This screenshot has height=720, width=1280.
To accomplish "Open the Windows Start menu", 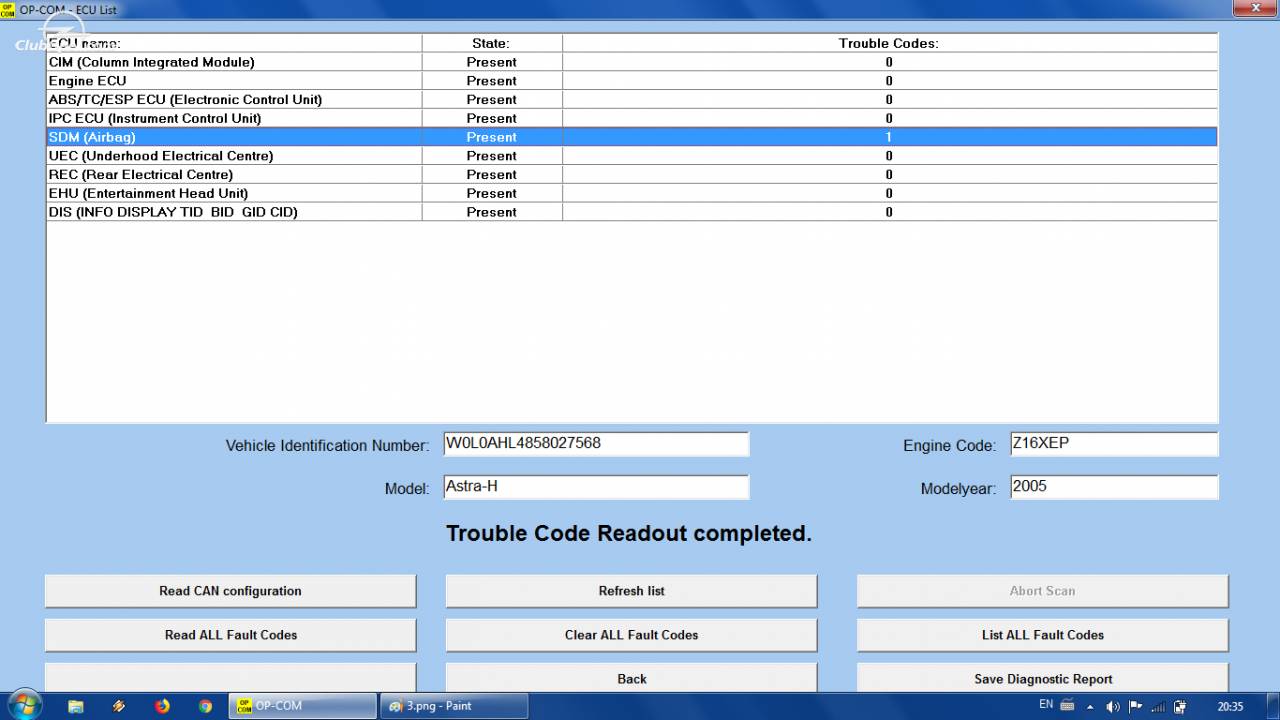I will point(24,705).
